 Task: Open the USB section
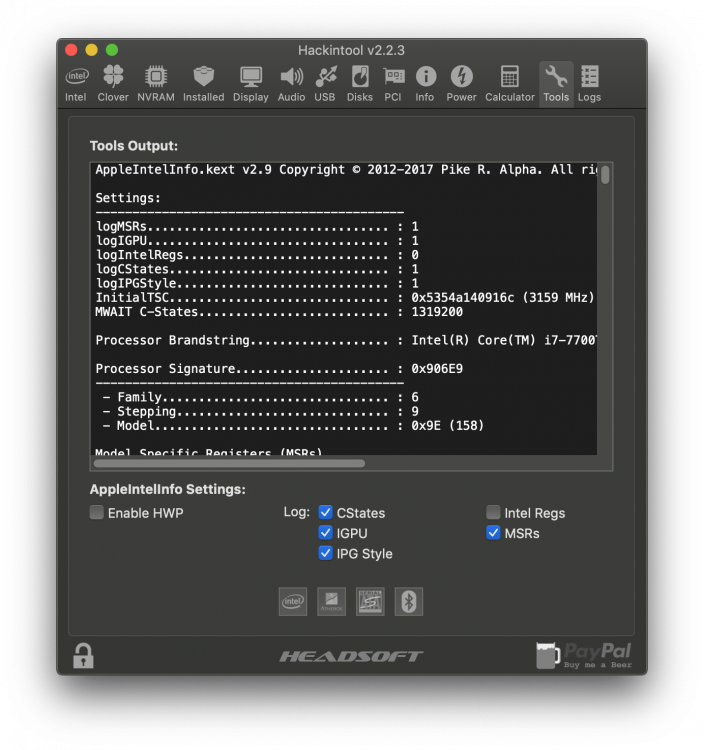coord(325,84)
